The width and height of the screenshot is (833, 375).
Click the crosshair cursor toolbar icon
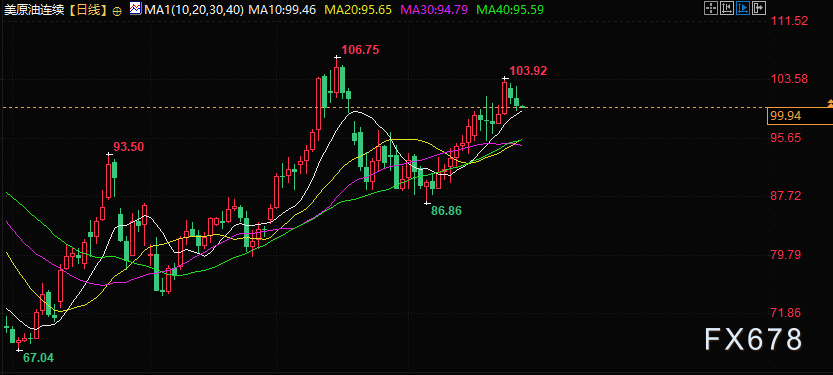coord(710,8)
